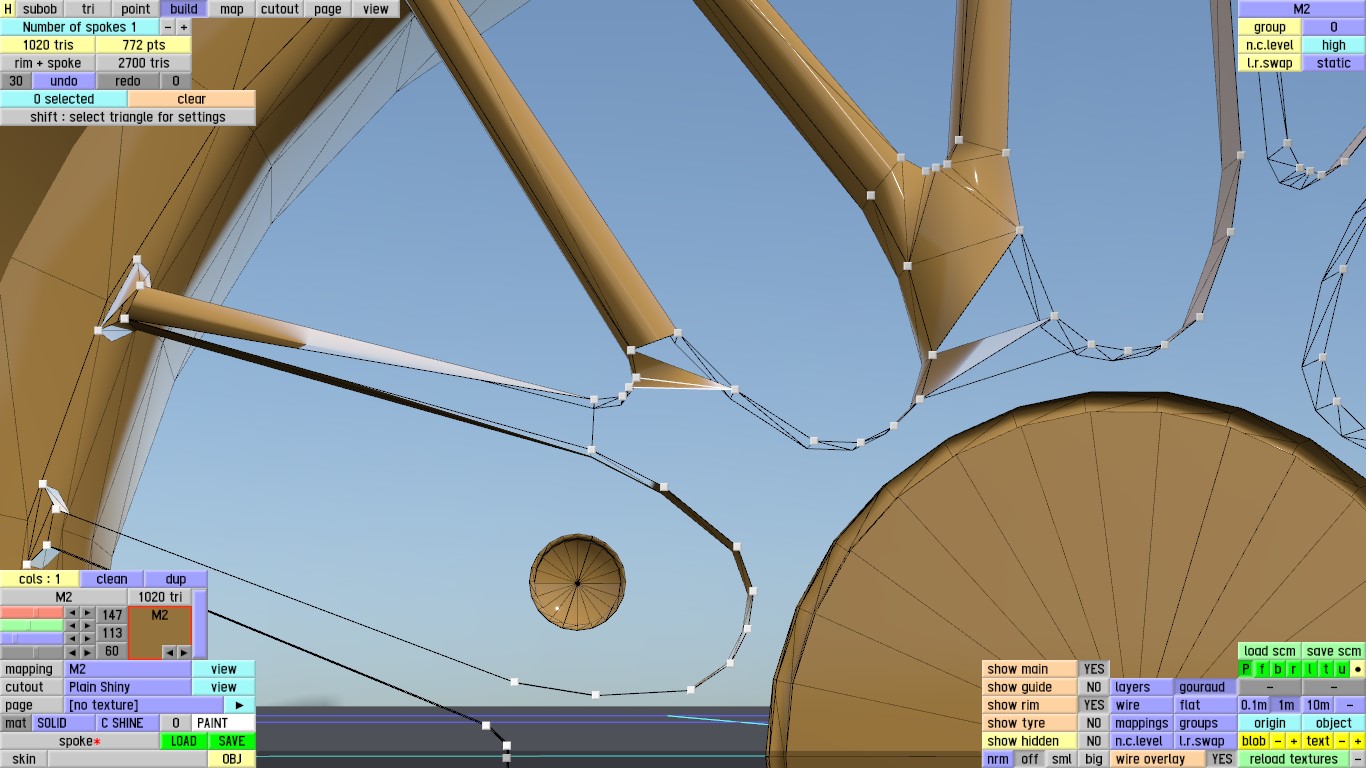The image size is (1366, 768).
Task: Adjust the green colour slider
Action: point(32,625)
